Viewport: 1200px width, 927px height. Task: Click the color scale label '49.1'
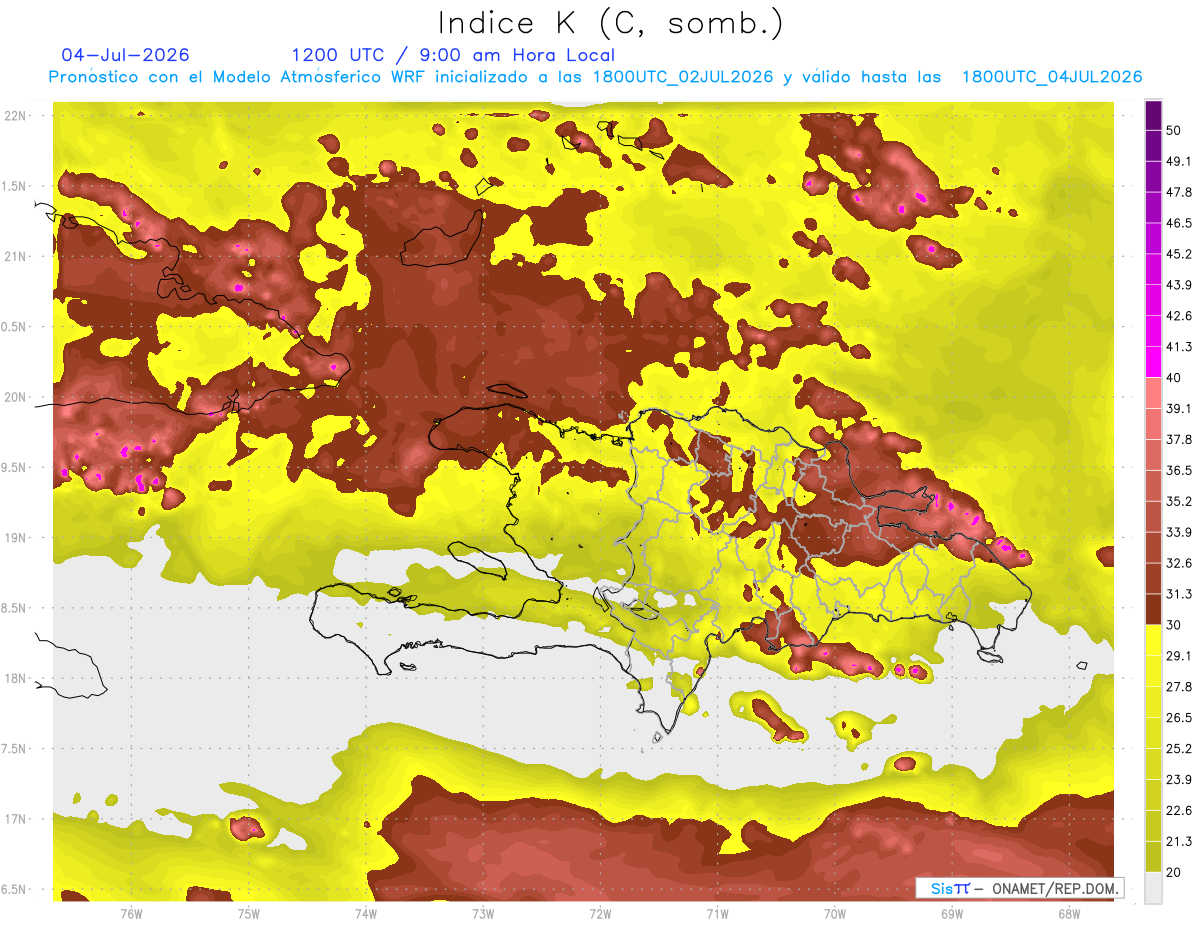coord(1178,161)
